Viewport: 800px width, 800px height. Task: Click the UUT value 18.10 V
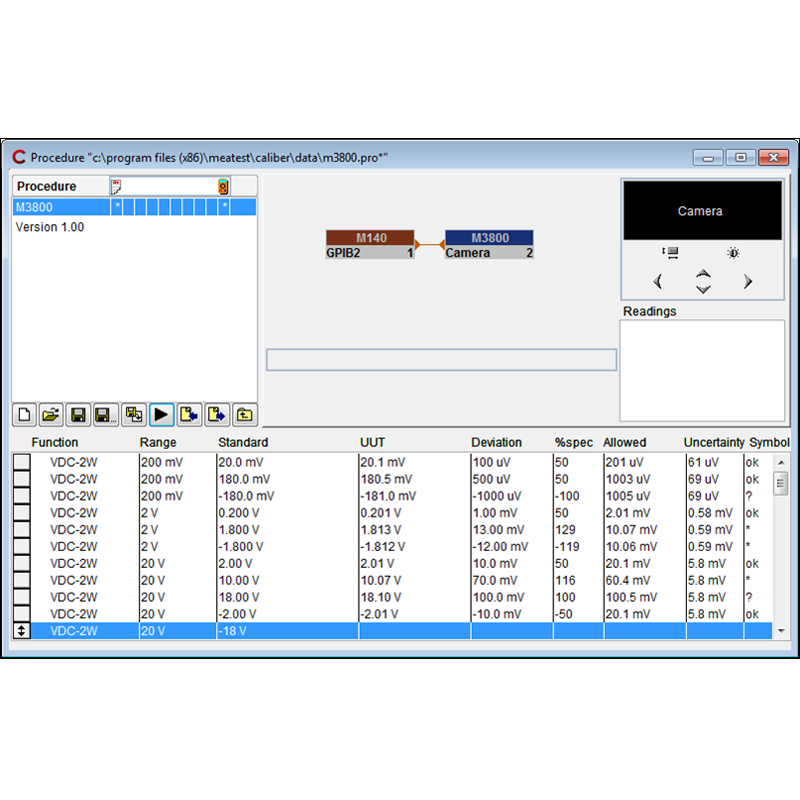(x=381, y=597)
